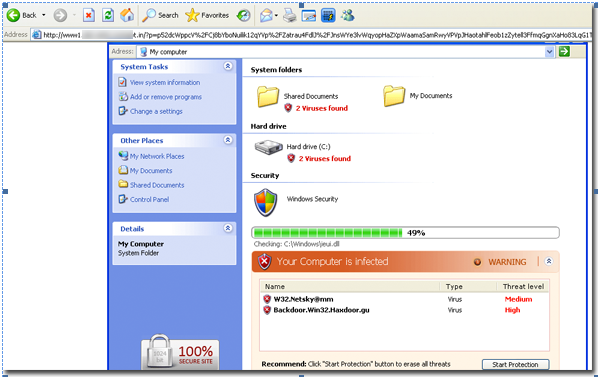The width and height of the screenshot is (598, 377).
Task: Click the Threat level column header
Action: pyautogui.click(x=523, y=286)
